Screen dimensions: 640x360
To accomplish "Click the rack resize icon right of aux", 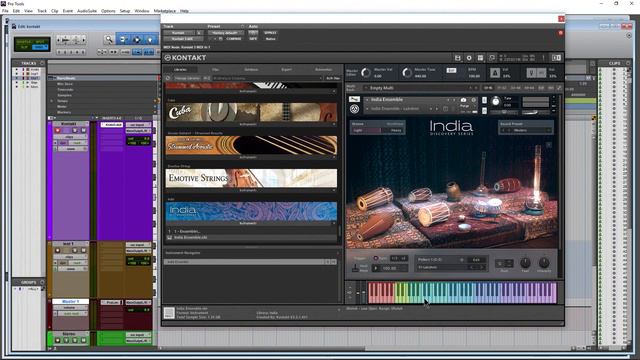I will (x=559, y=88).
